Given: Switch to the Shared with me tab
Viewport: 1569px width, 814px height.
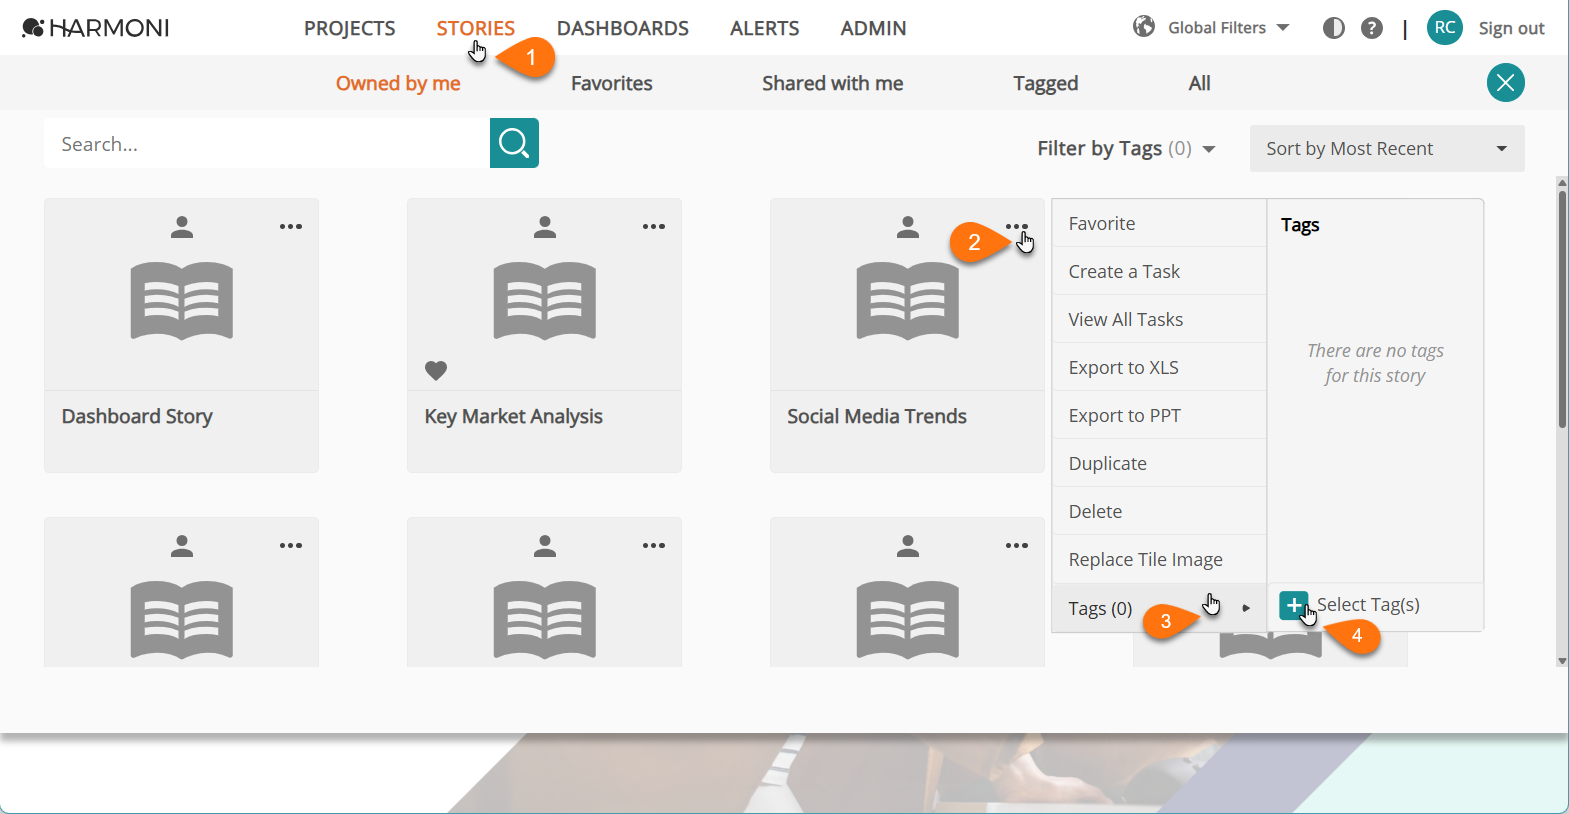Looking at the screenshot, I should (832, 84).
